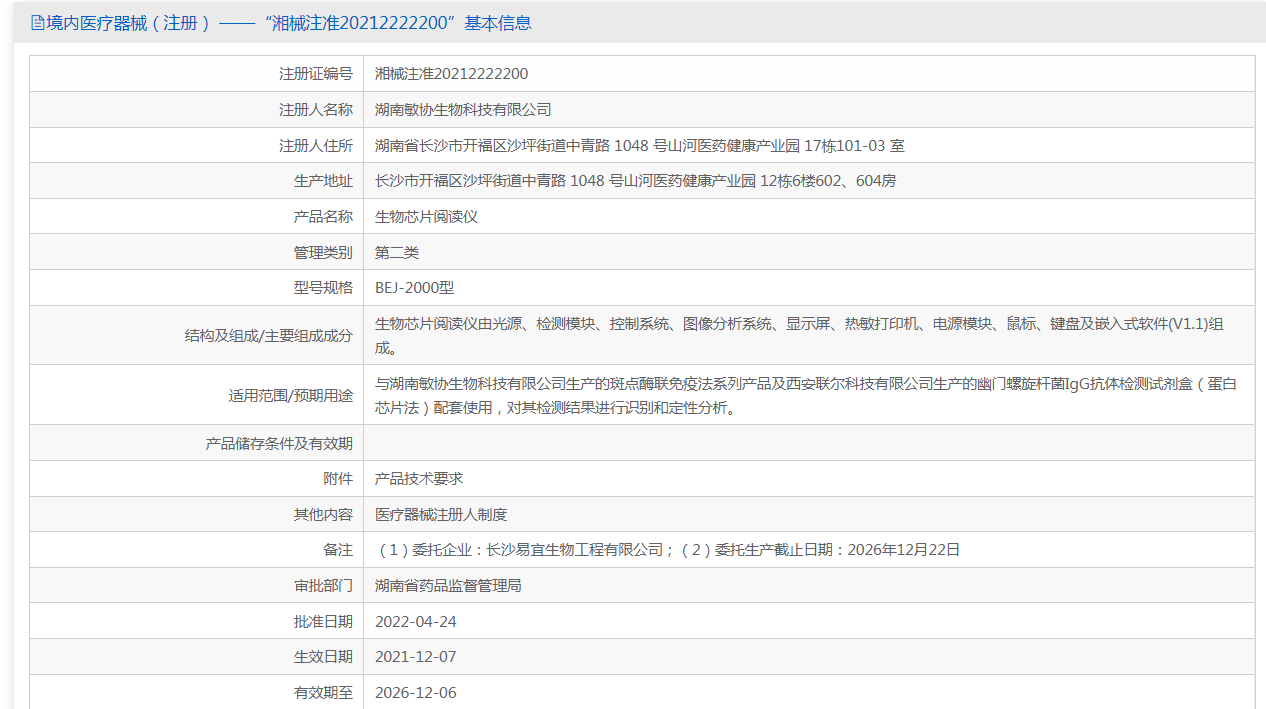The height and width of the screenshot is (709, 1266).
Task: Click the 型号规格 label
Action: coord(323,288)
